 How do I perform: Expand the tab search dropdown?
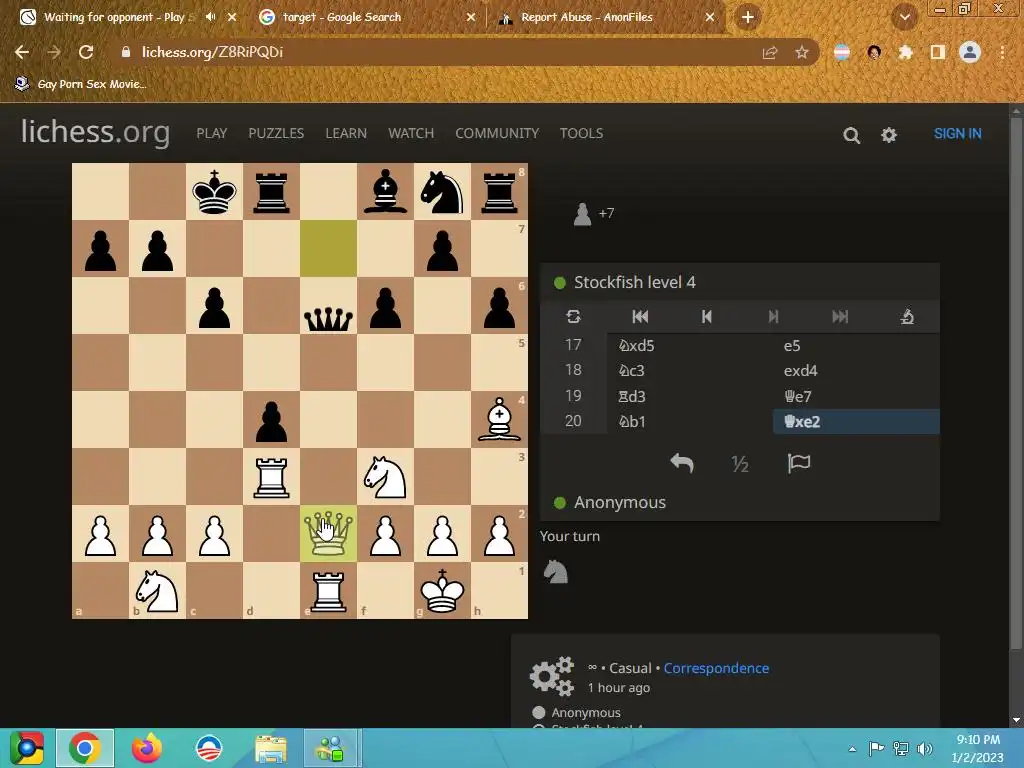904,18
